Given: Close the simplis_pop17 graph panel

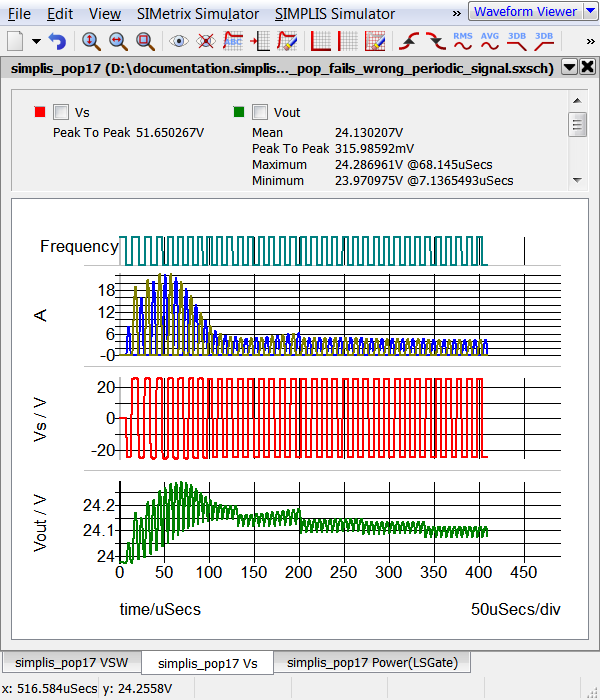Looking at the screenshot, I should (587, 67).
